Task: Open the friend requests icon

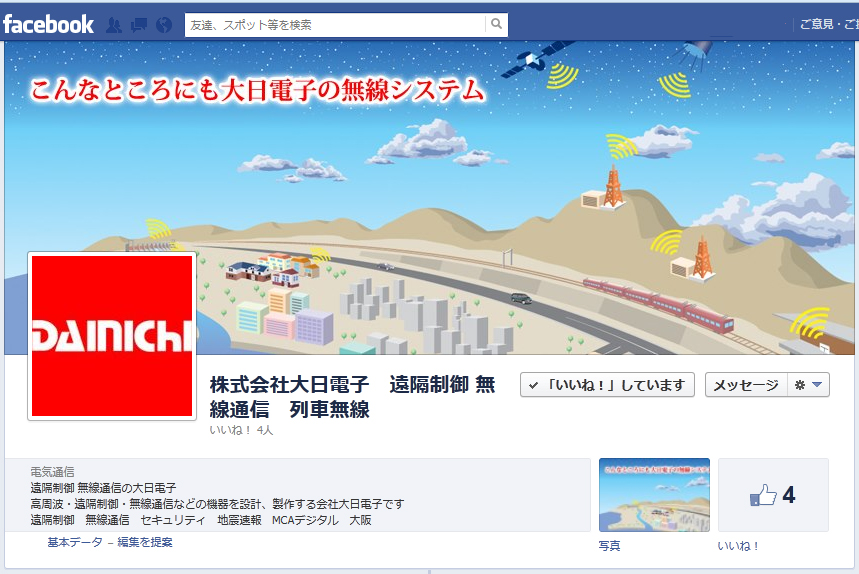Action: pos(114,25)
